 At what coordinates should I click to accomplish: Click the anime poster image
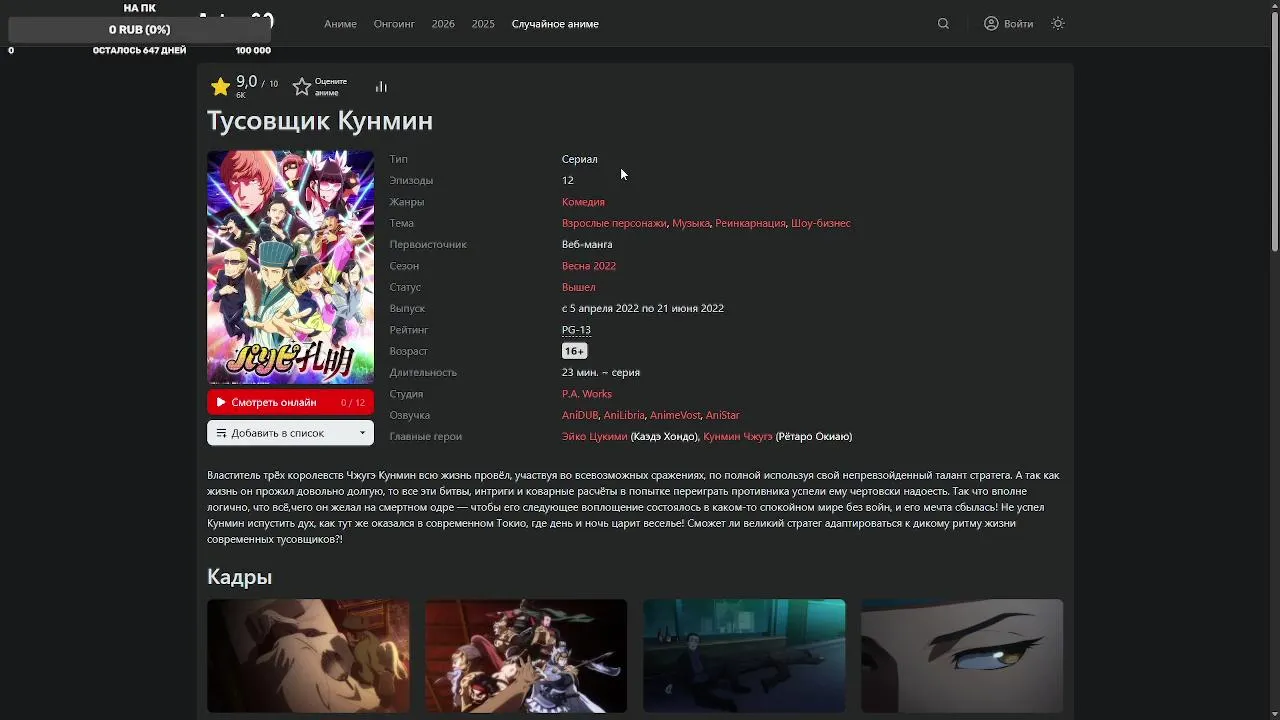(x=290, y=267)
